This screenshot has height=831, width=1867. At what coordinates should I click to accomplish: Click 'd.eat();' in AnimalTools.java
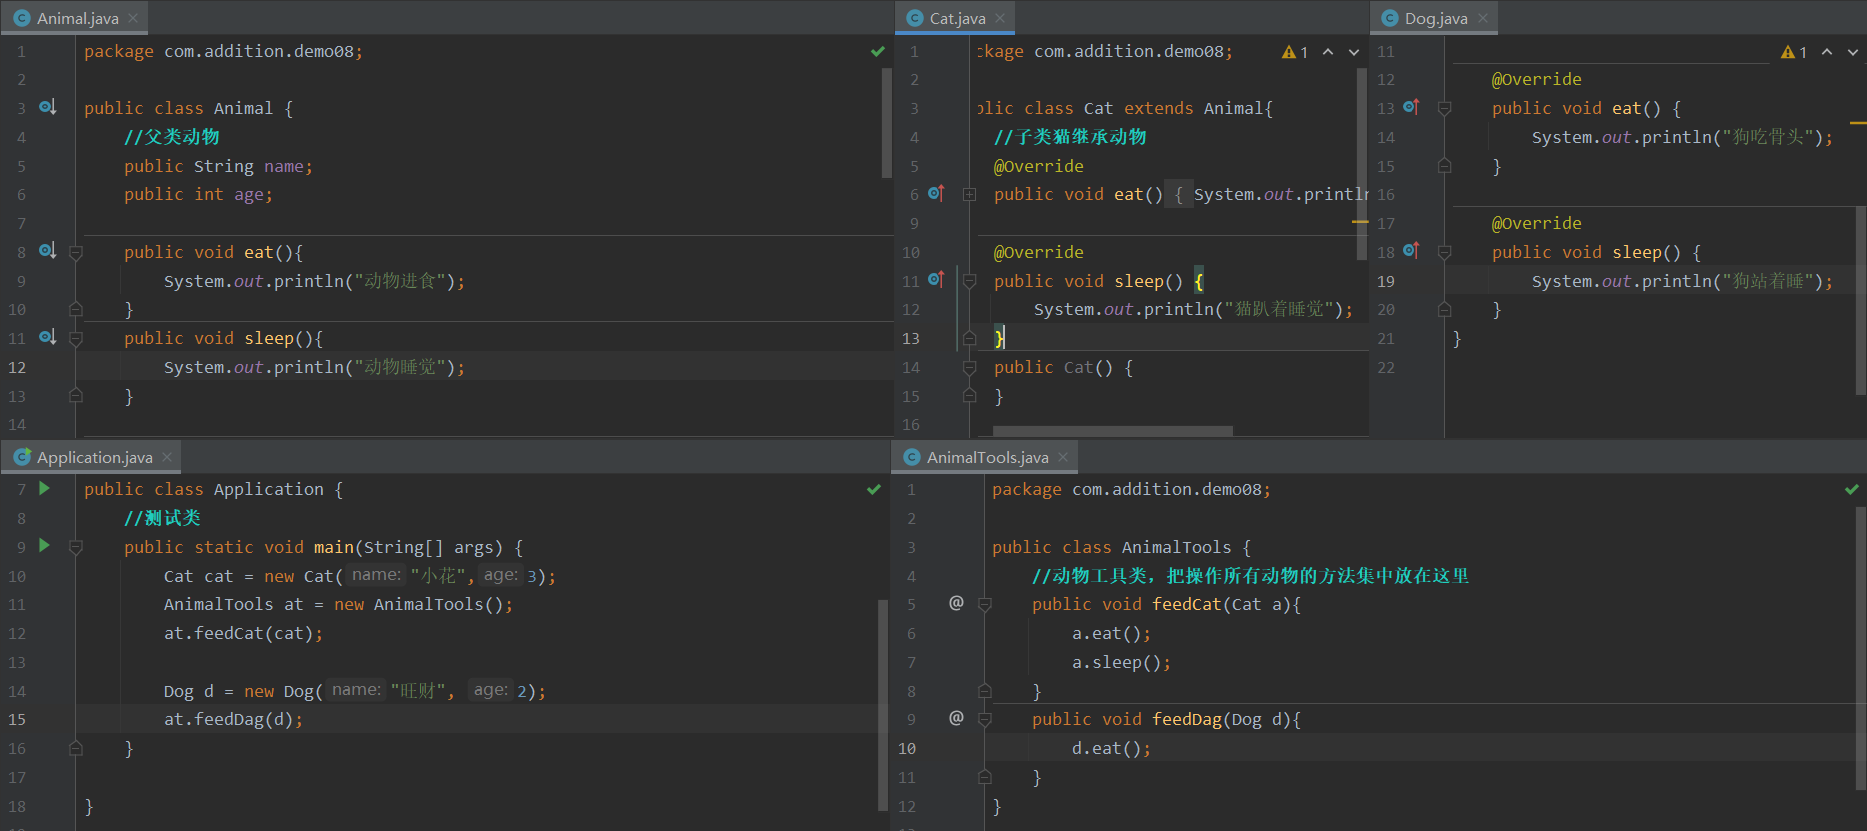[x=1111, y=748]
